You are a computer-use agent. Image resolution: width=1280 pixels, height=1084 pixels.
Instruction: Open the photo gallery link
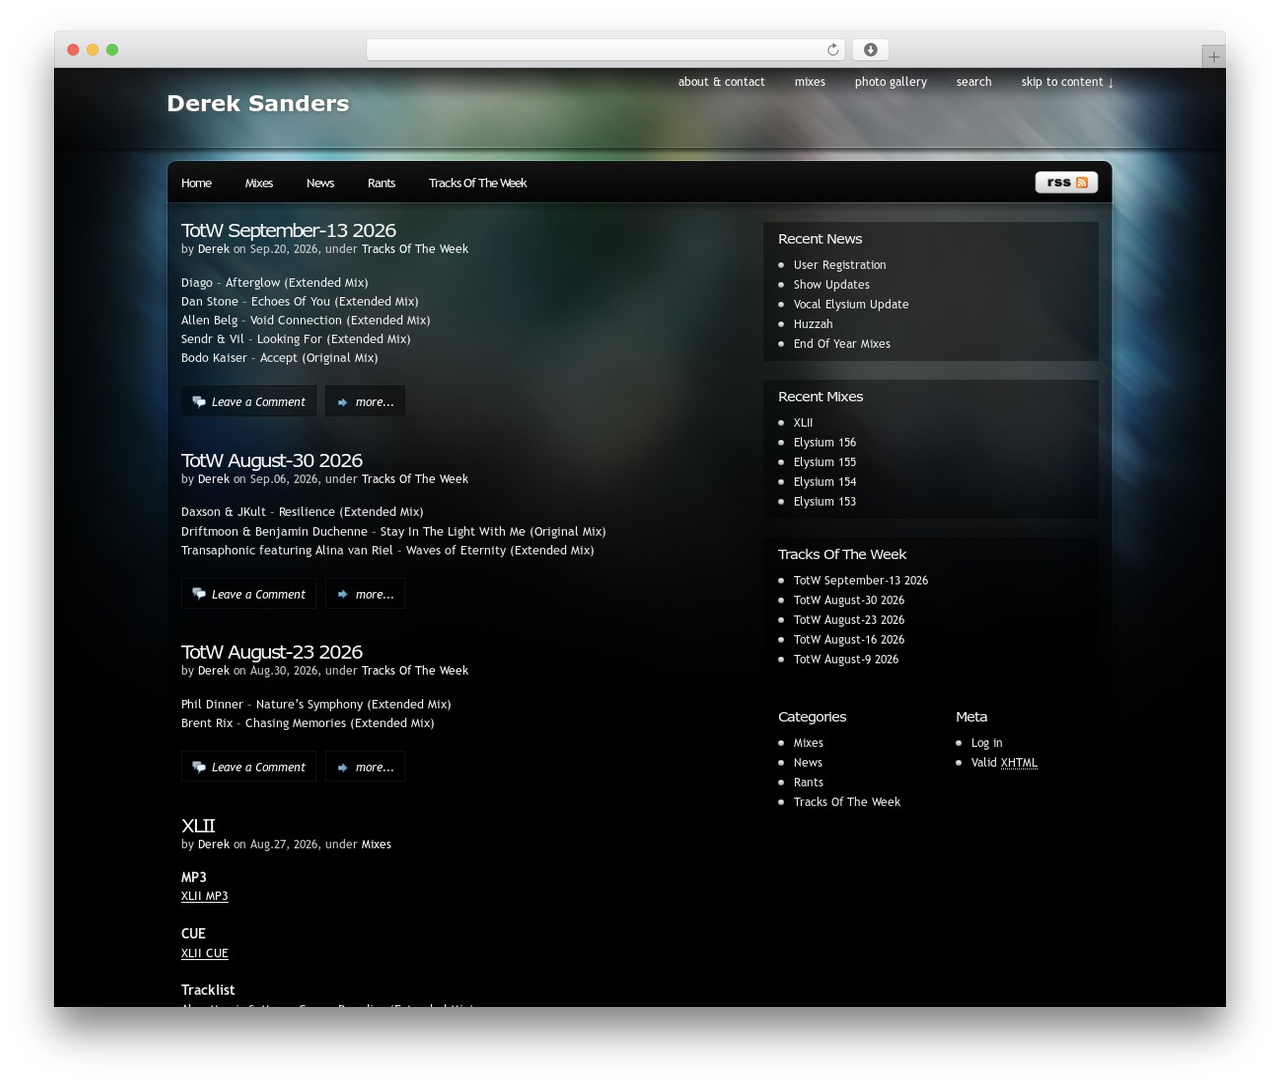[891, 82]
